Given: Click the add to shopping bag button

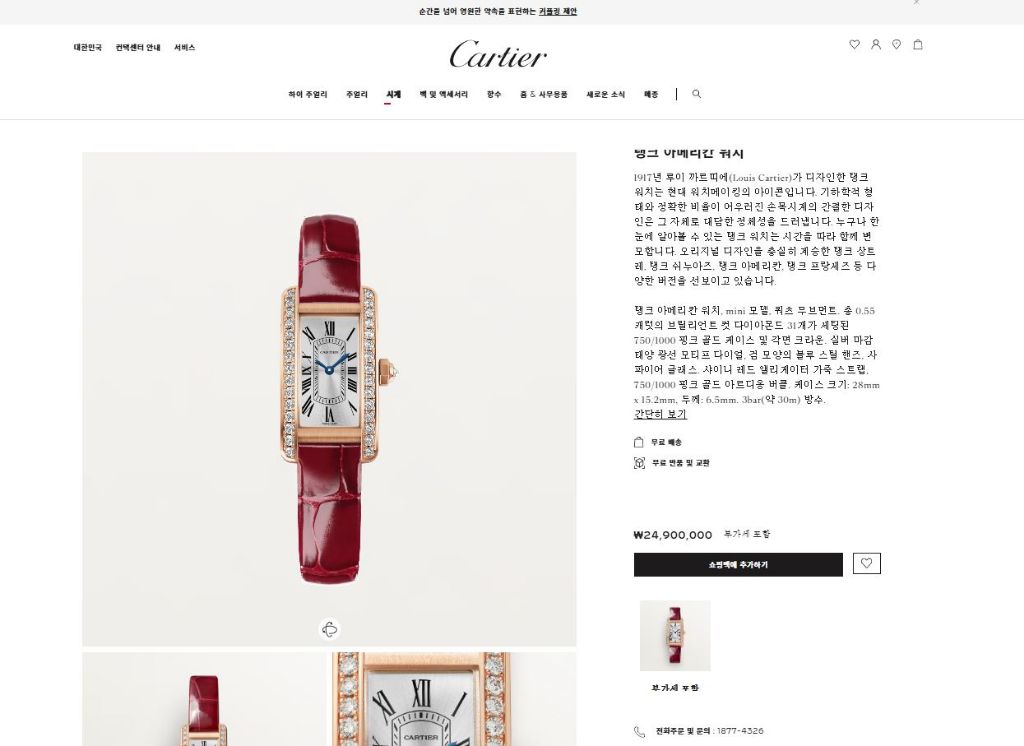Looking at the screenshot, I should tap(738, 564).
